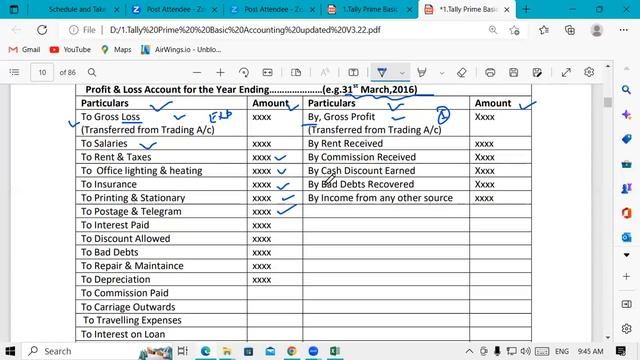The image size is (640, 360).
Task: Open the sidebar Office icon
Action: coord(627,213)
